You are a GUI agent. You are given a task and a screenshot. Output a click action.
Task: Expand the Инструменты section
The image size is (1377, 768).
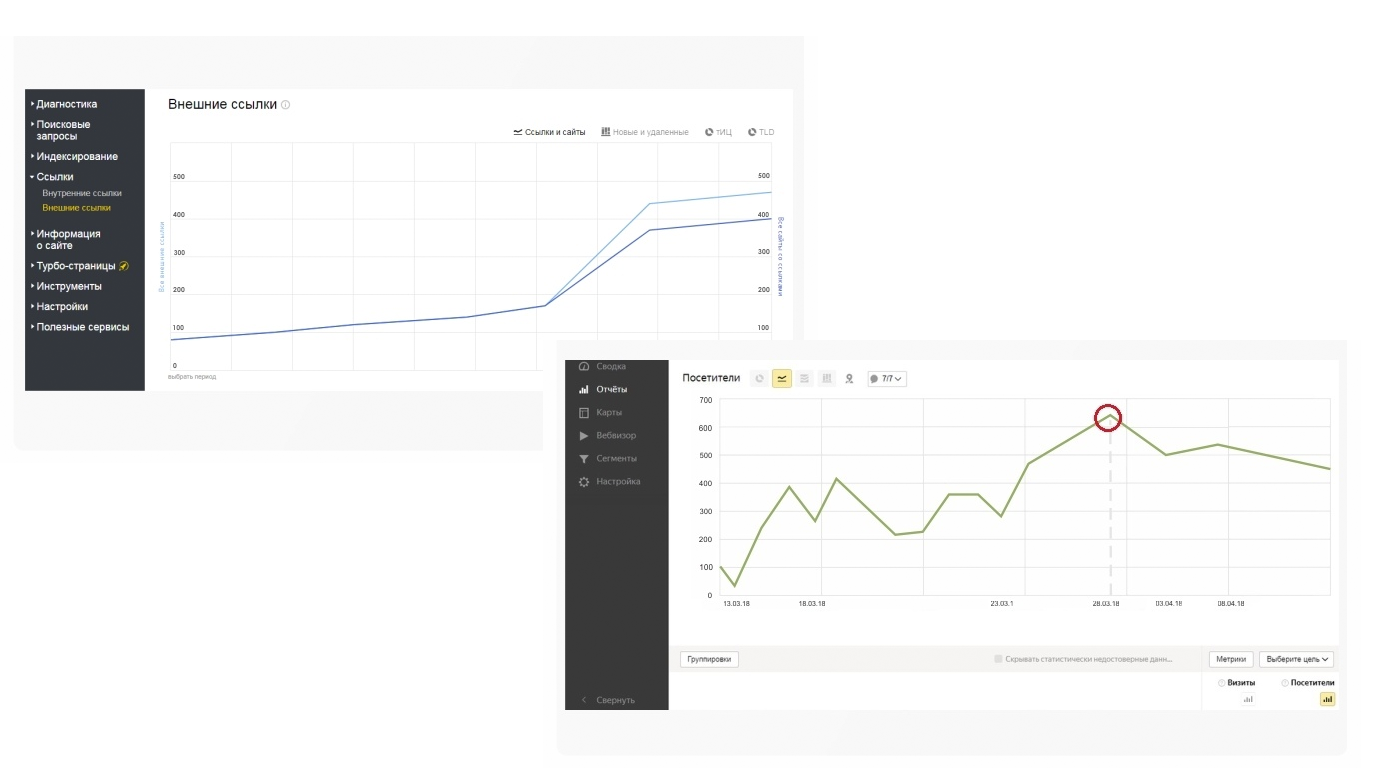66,286
